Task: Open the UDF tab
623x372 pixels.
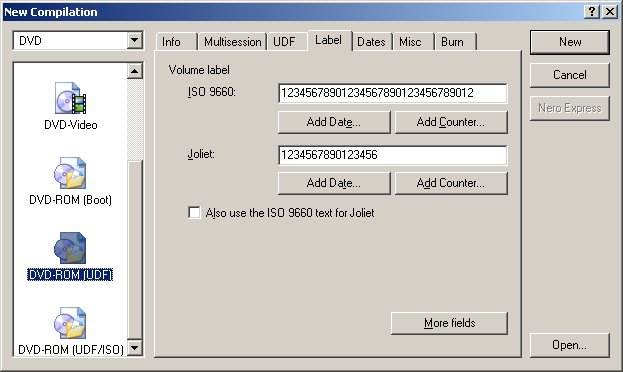Action: [x=287, y=42]
